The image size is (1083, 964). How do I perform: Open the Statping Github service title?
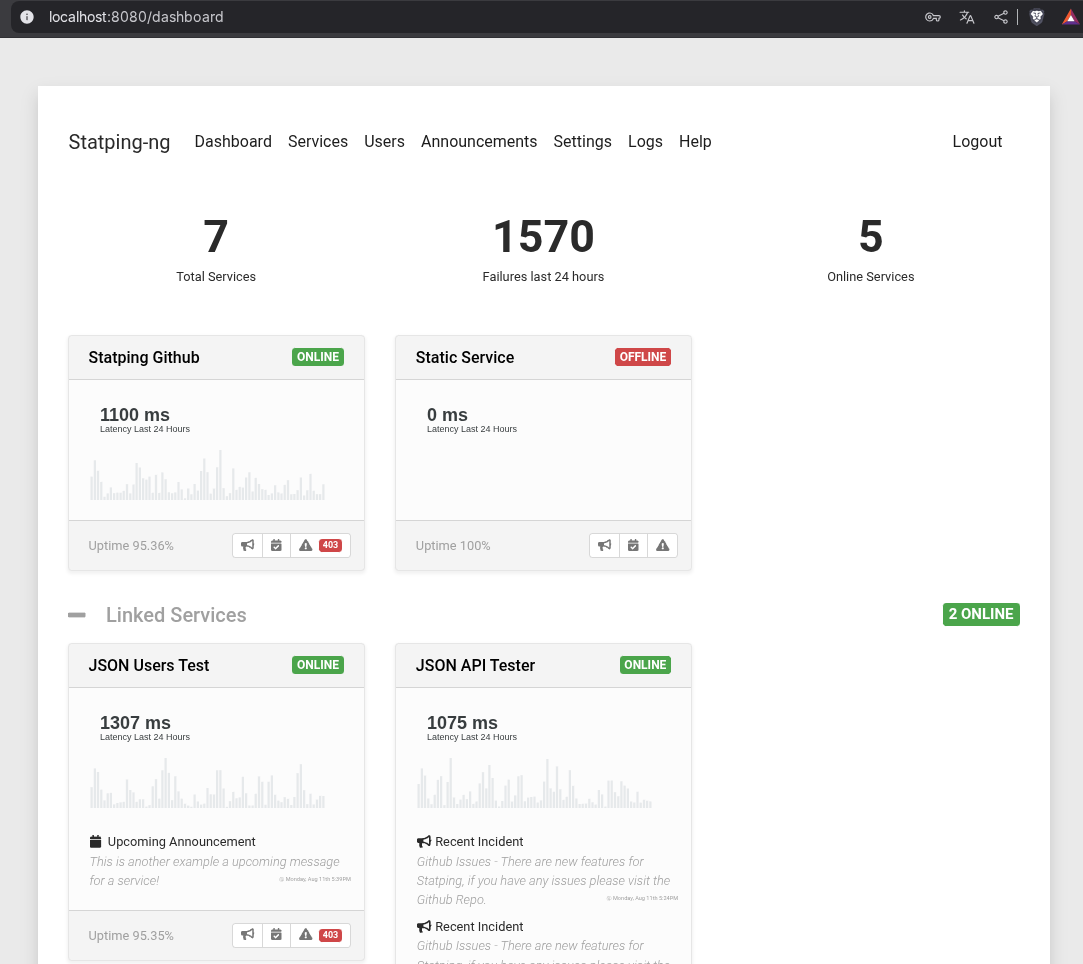pos(144,357)
